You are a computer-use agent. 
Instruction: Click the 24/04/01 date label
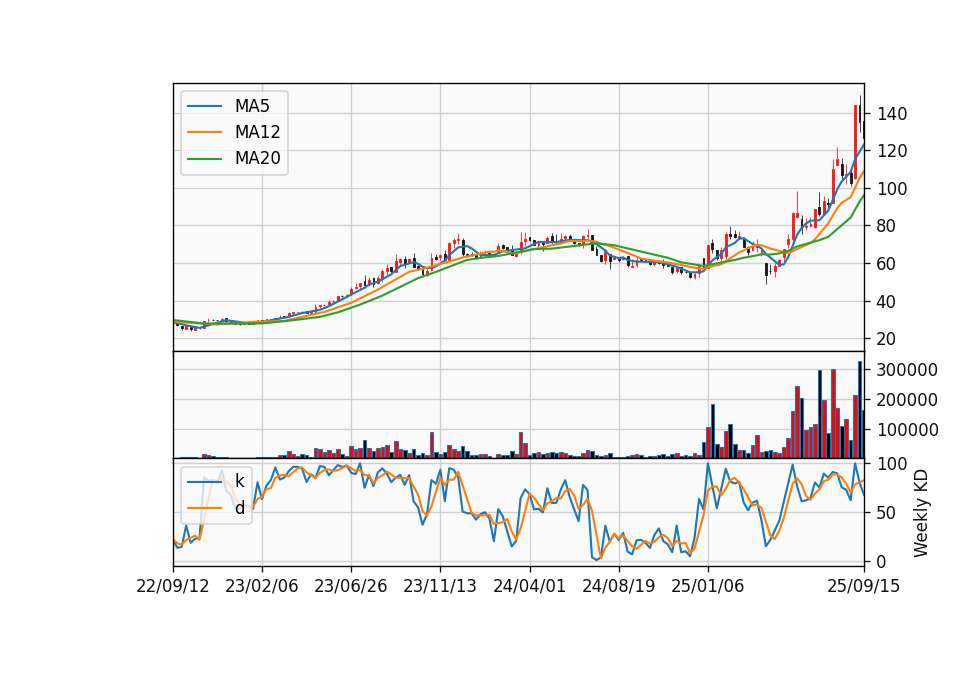coord(530,586)
